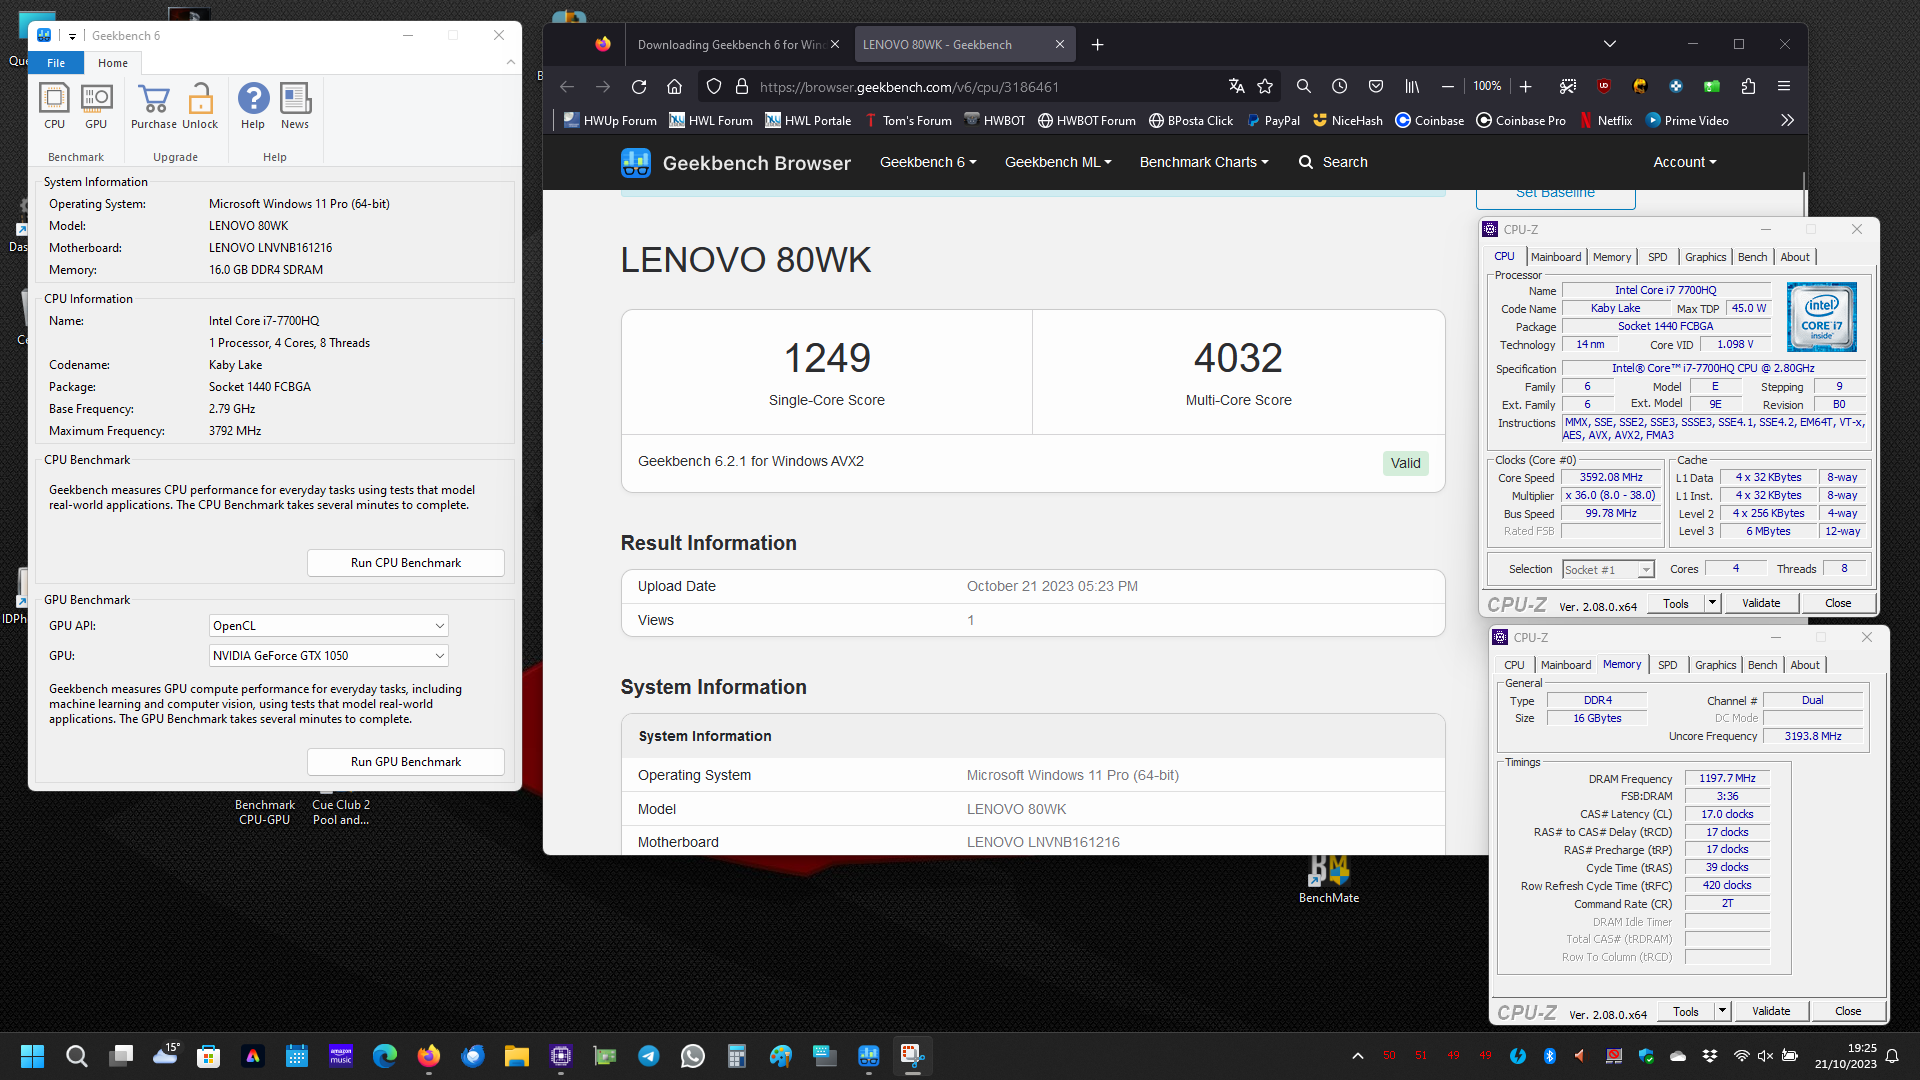Switch to Graphics tab in upper CPU-Z window
1920x1080 pixels.
[1705, 257]
